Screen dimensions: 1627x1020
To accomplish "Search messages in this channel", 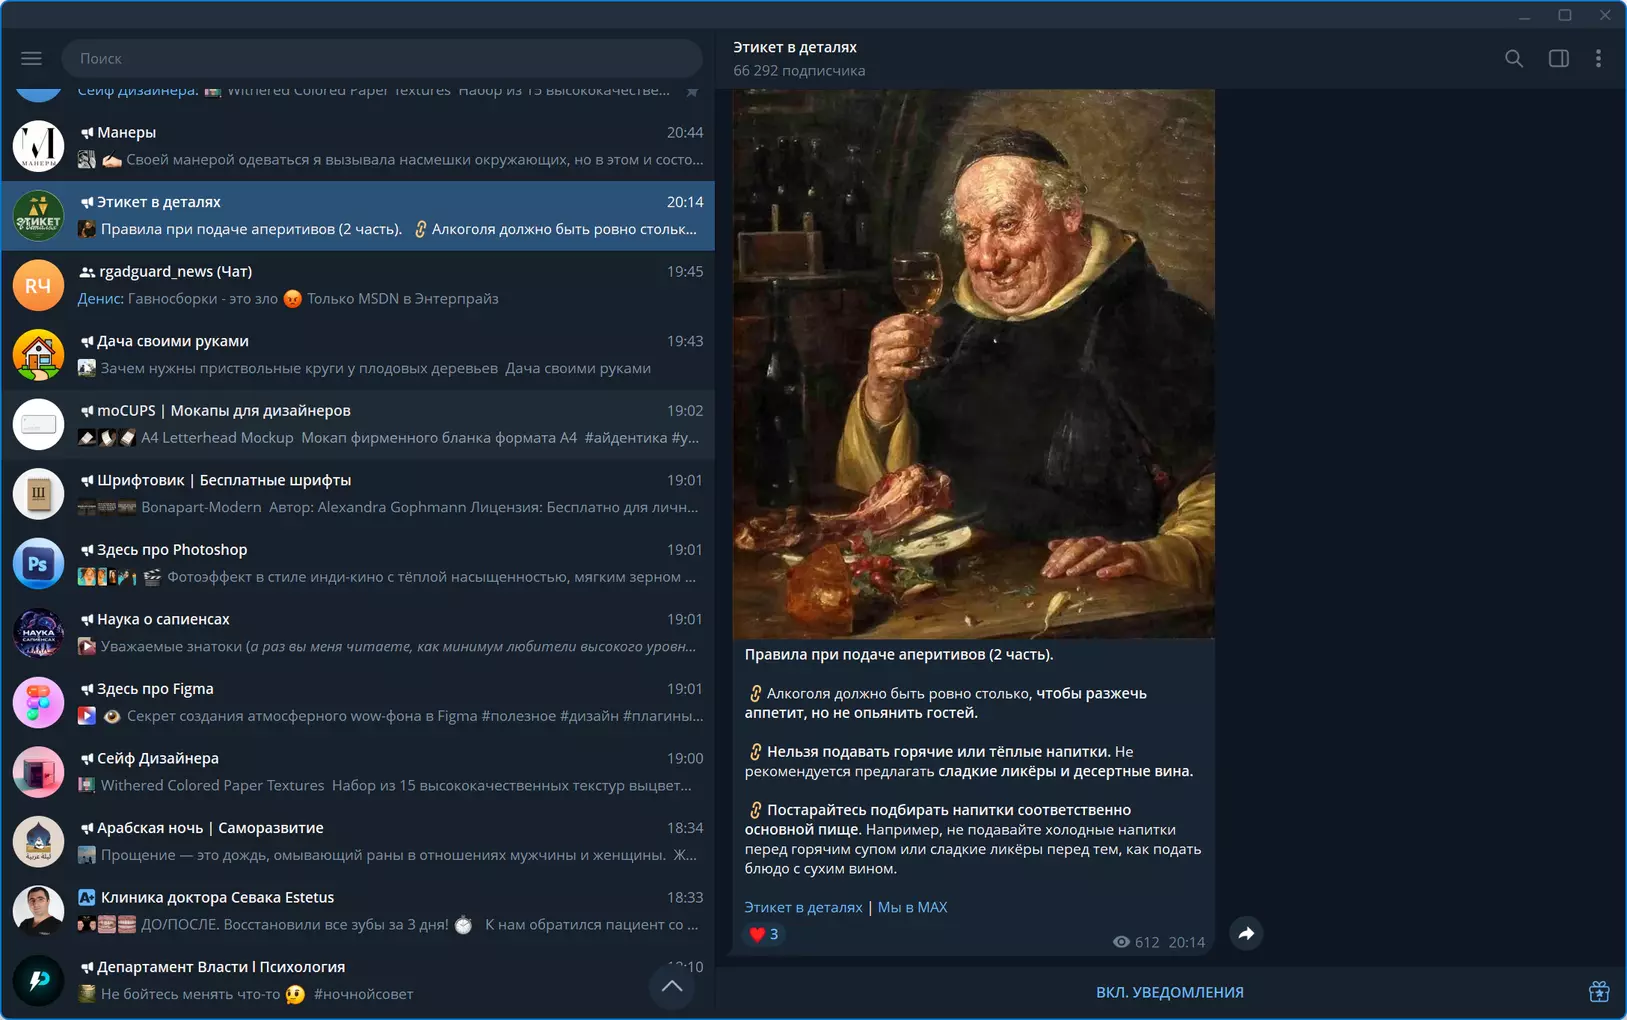I will click(x=1514, y=58).
